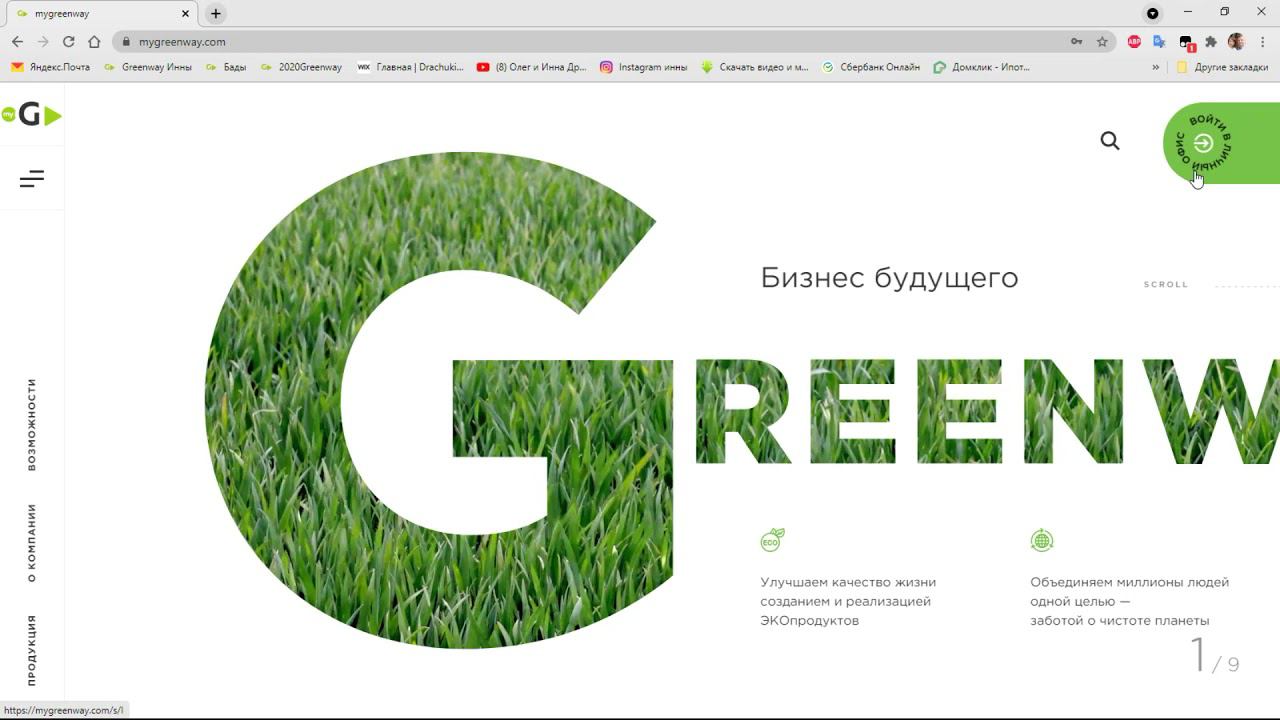Screen dimensions: 1280x720
Task: Open the ПРОДУКЦИЯ vertical sidebar link
Action: 32,650
